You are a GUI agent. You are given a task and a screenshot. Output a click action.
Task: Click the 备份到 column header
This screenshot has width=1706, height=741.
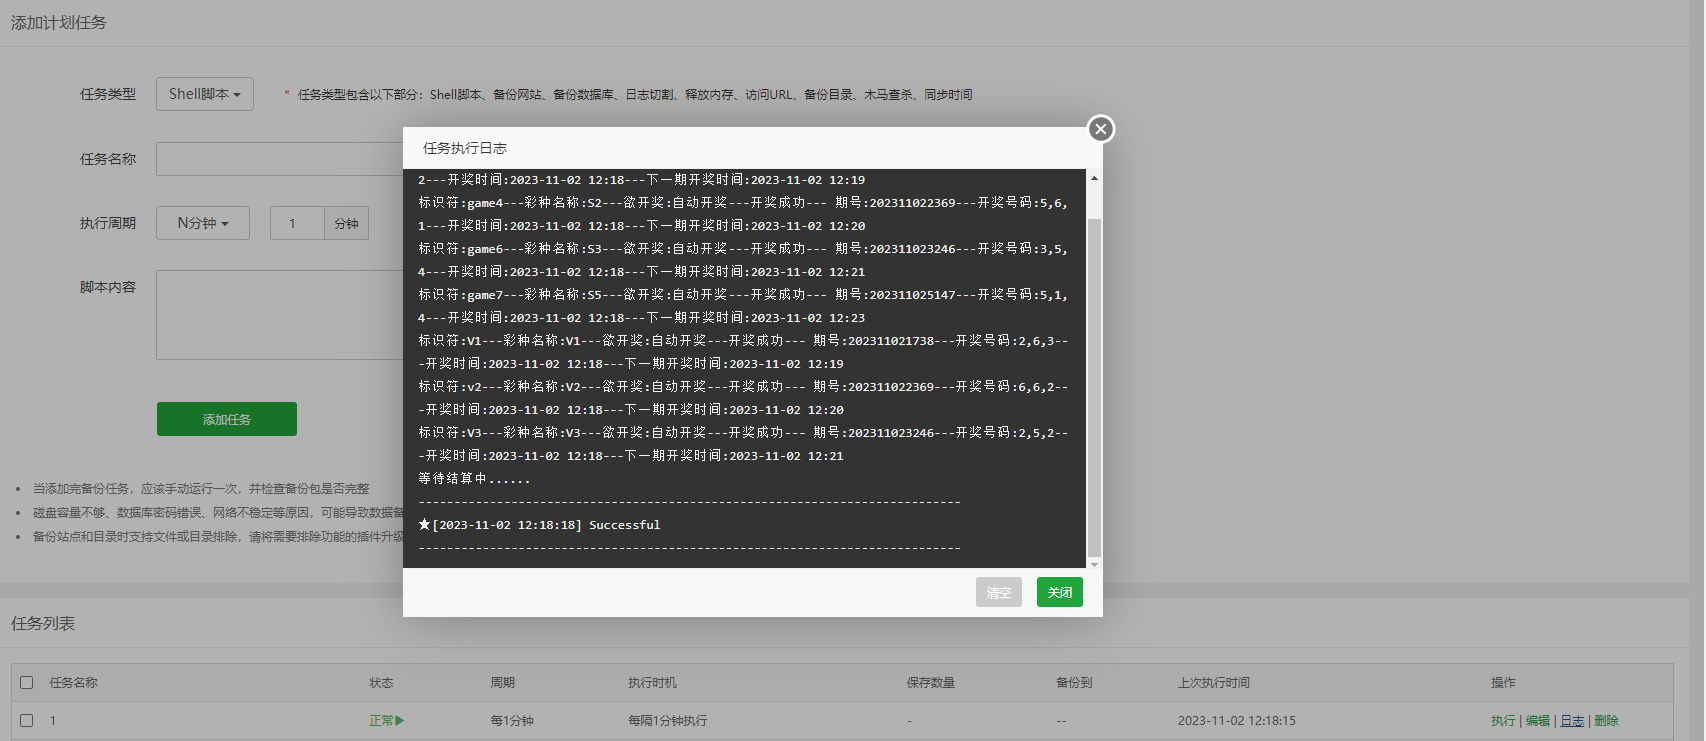tap(1074, 682)
